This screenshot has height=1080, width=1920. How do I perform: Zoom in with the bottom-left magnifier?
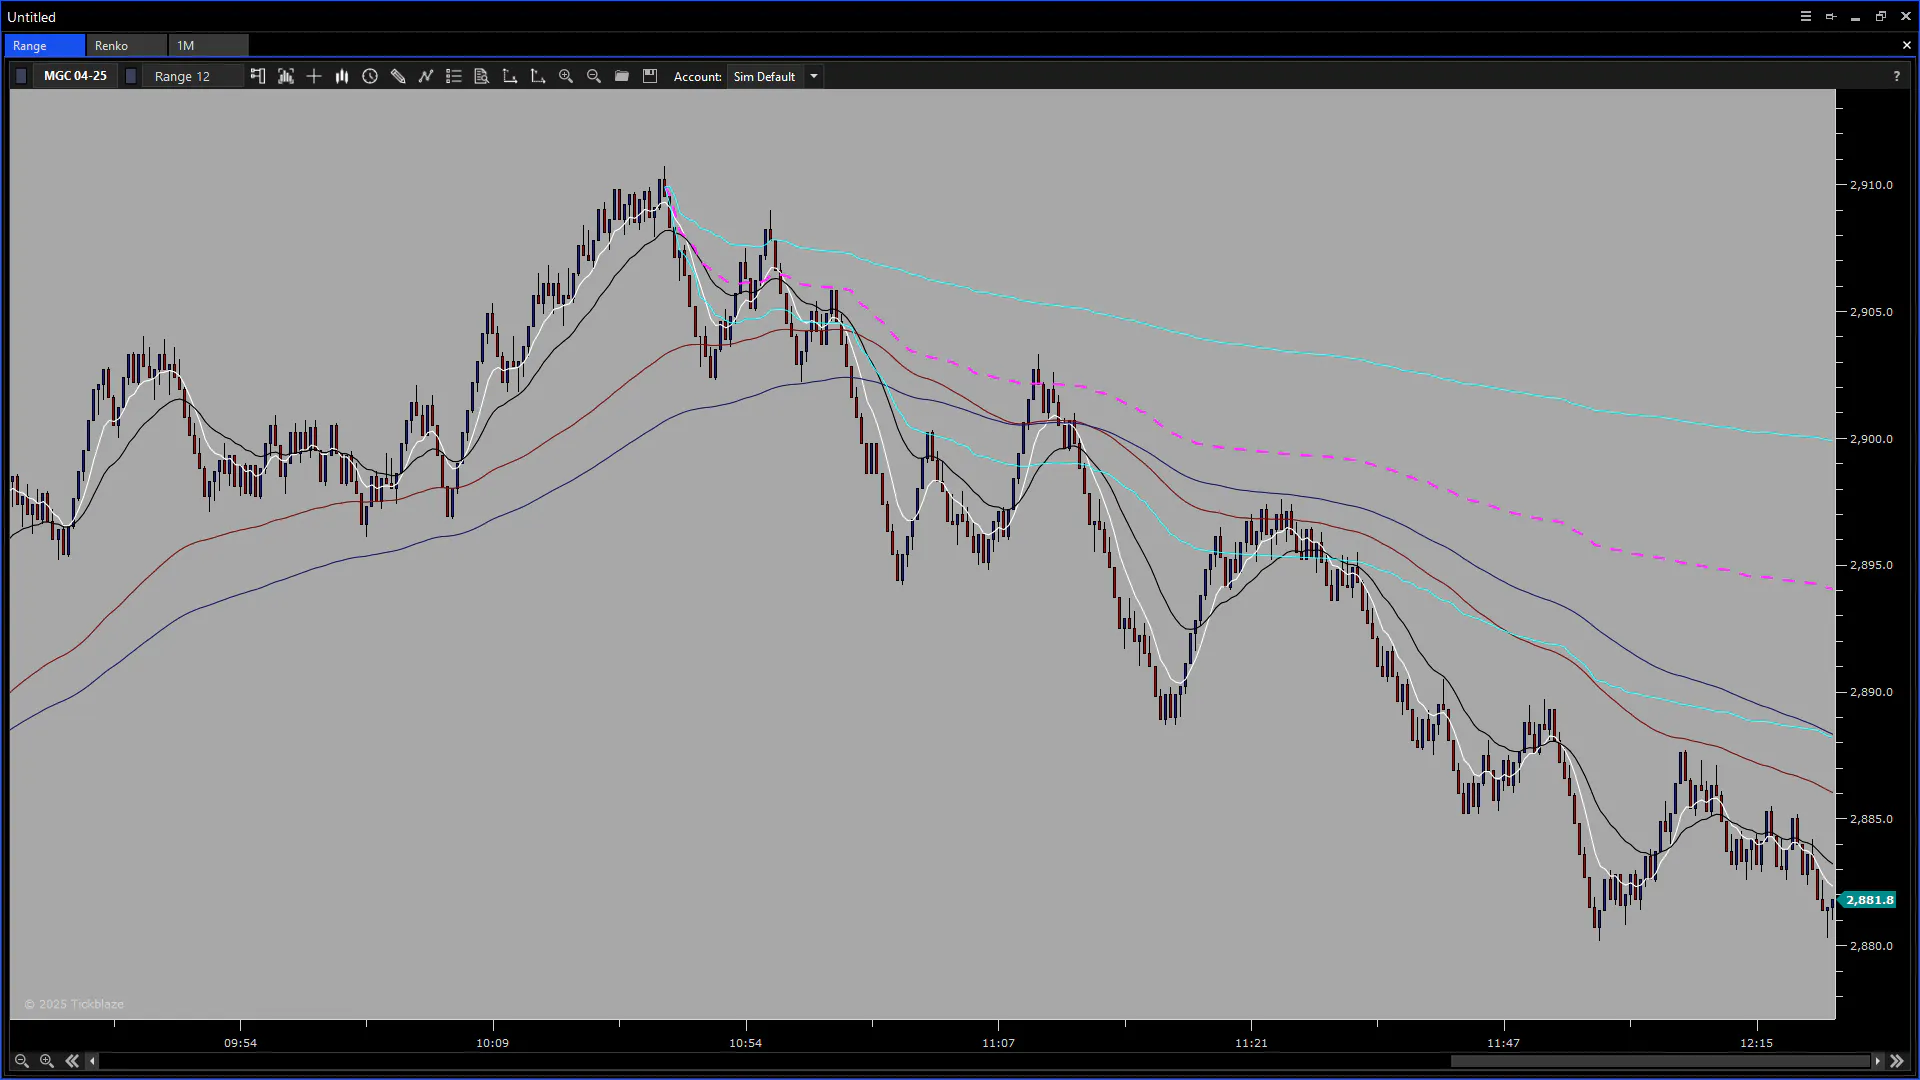47,1061
